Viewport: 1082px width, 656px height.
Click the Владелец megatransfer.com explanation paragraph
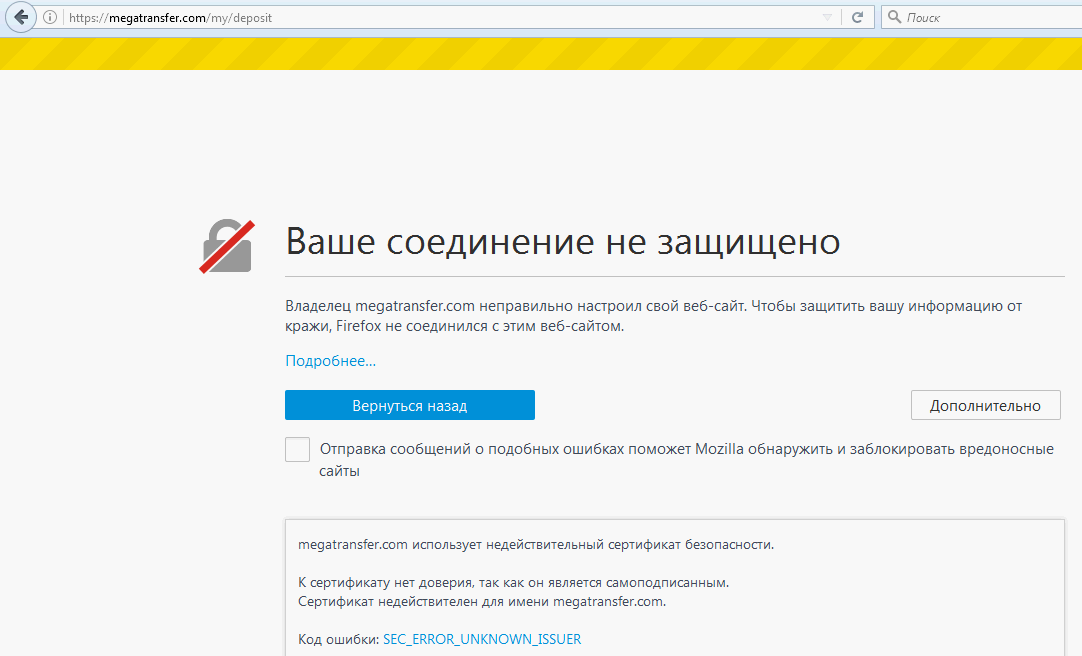[653, 316]
